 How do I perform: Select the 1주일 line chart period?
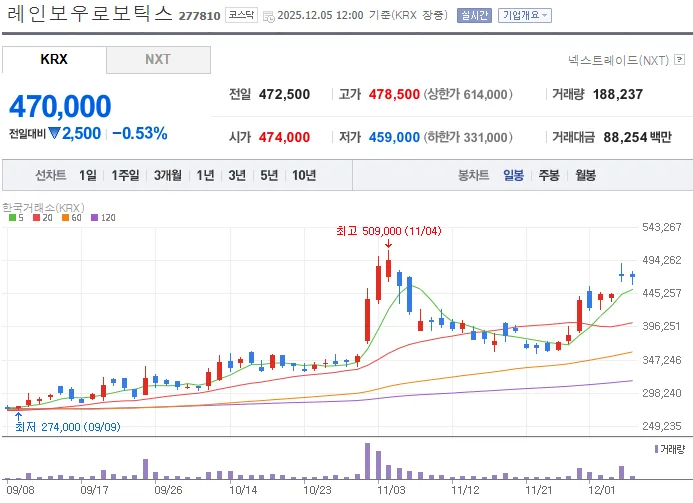[125, 175]
